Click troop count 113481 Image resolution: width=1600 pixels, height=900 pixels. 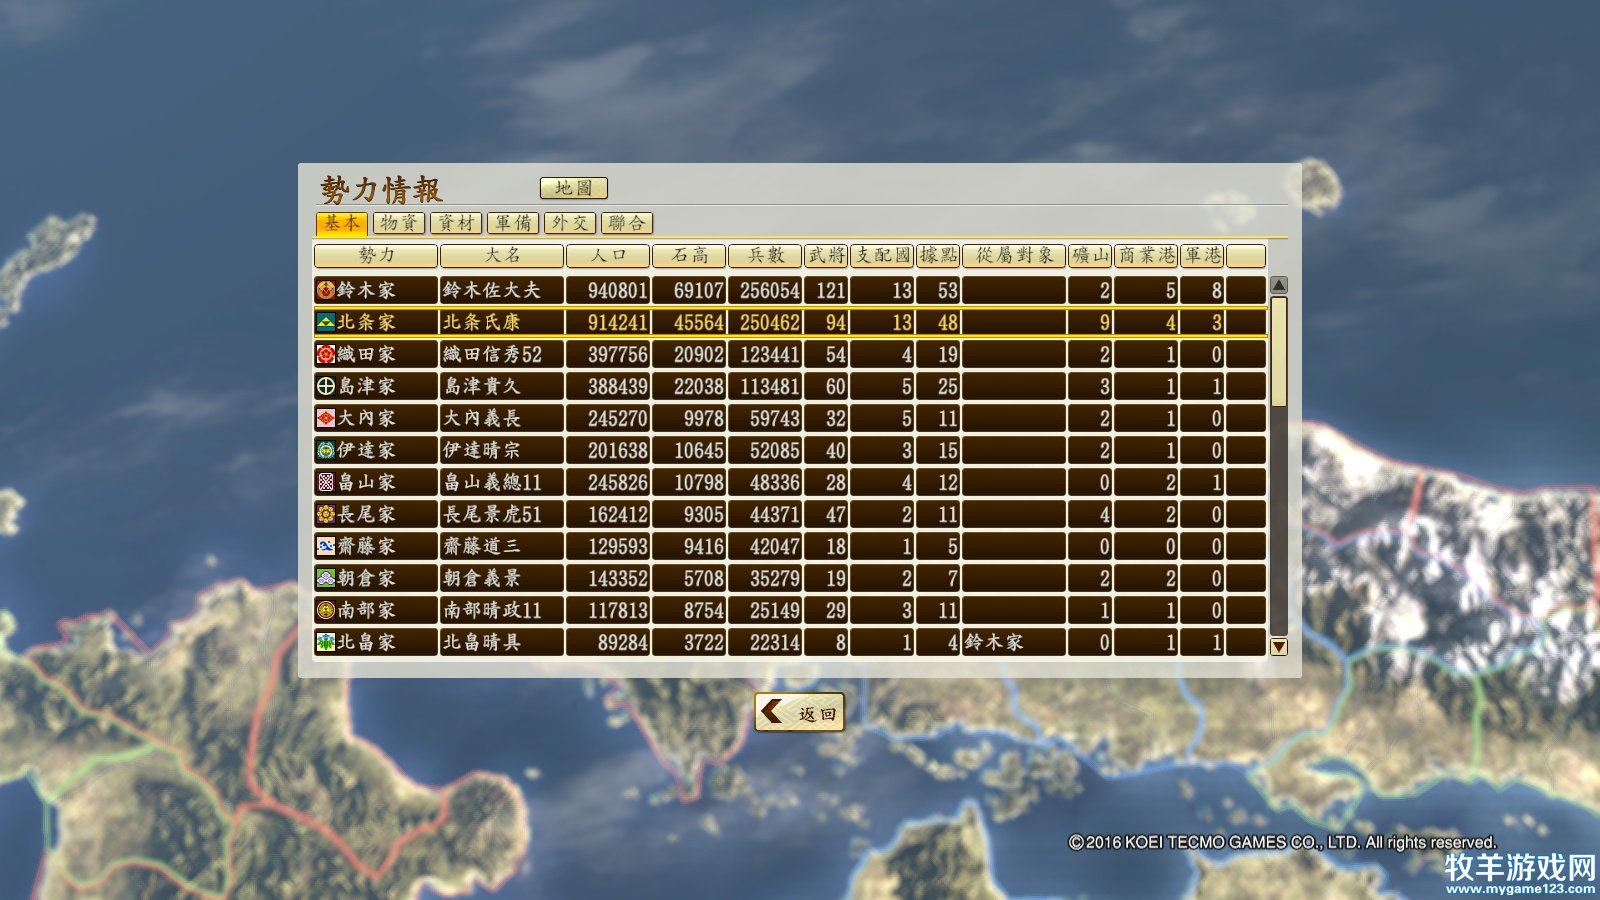click(770, 386)
